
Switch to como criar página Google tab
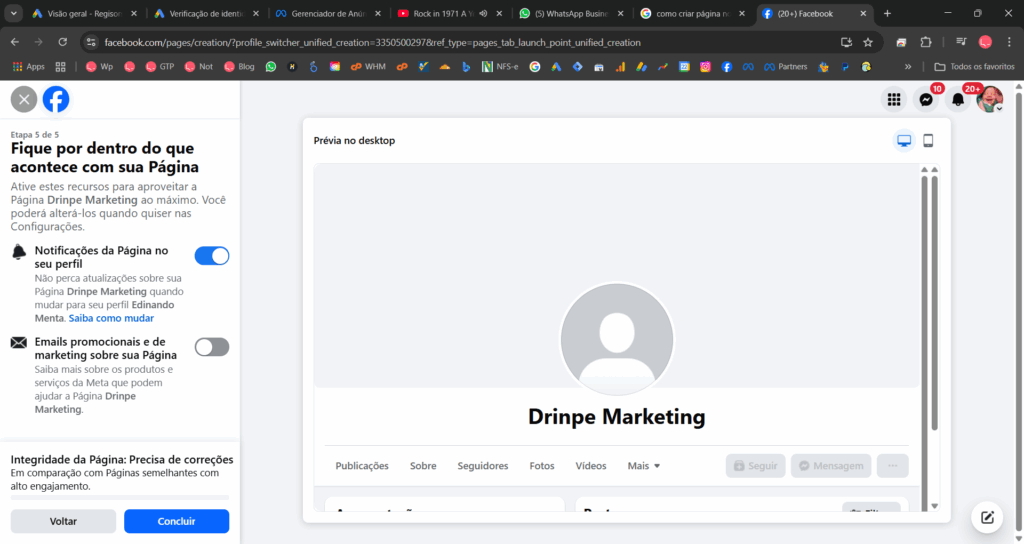(693, 13)
